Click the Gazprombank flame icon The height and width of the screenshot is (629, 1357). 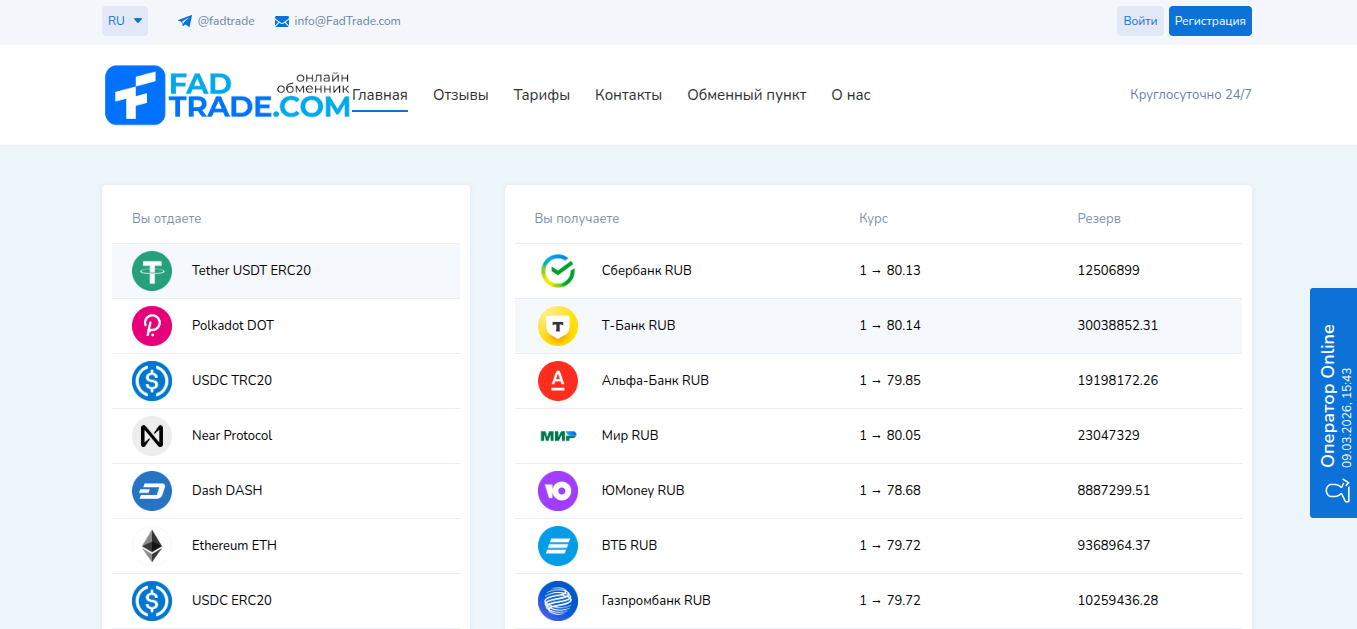pyautogui.click(x=558, y=600)
